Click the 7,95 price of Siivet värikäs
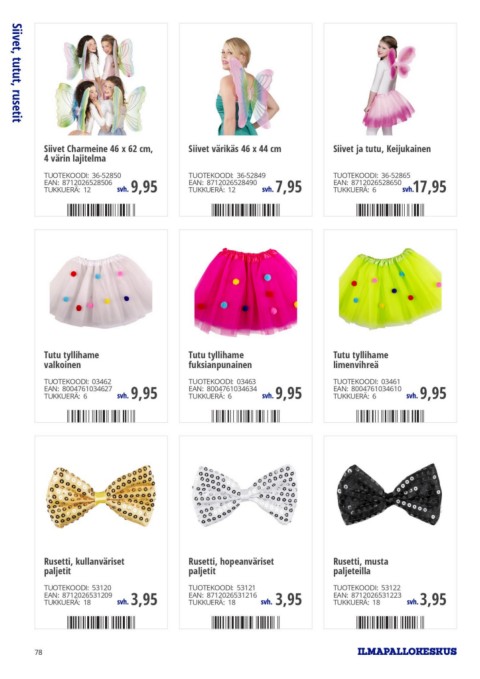 point(289,187)
